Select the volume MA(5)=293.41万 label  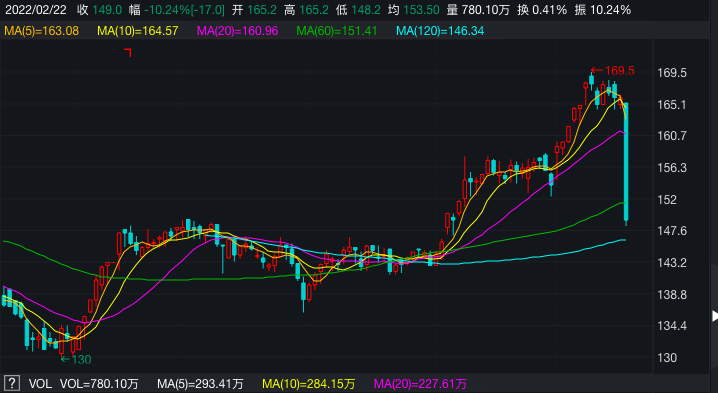[x=200, y=383]
